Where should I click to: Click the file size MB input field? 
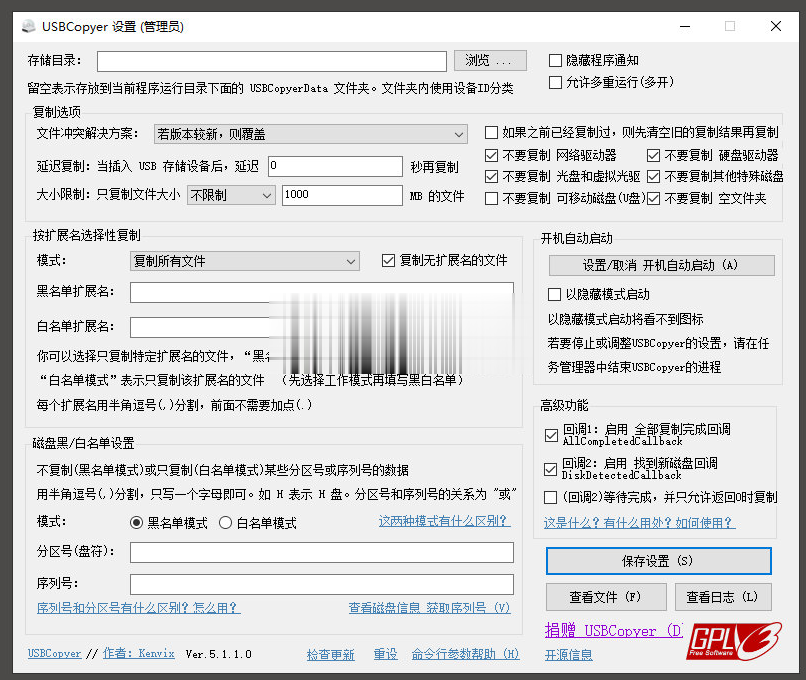pyautogui.click(x=342, y=195)
